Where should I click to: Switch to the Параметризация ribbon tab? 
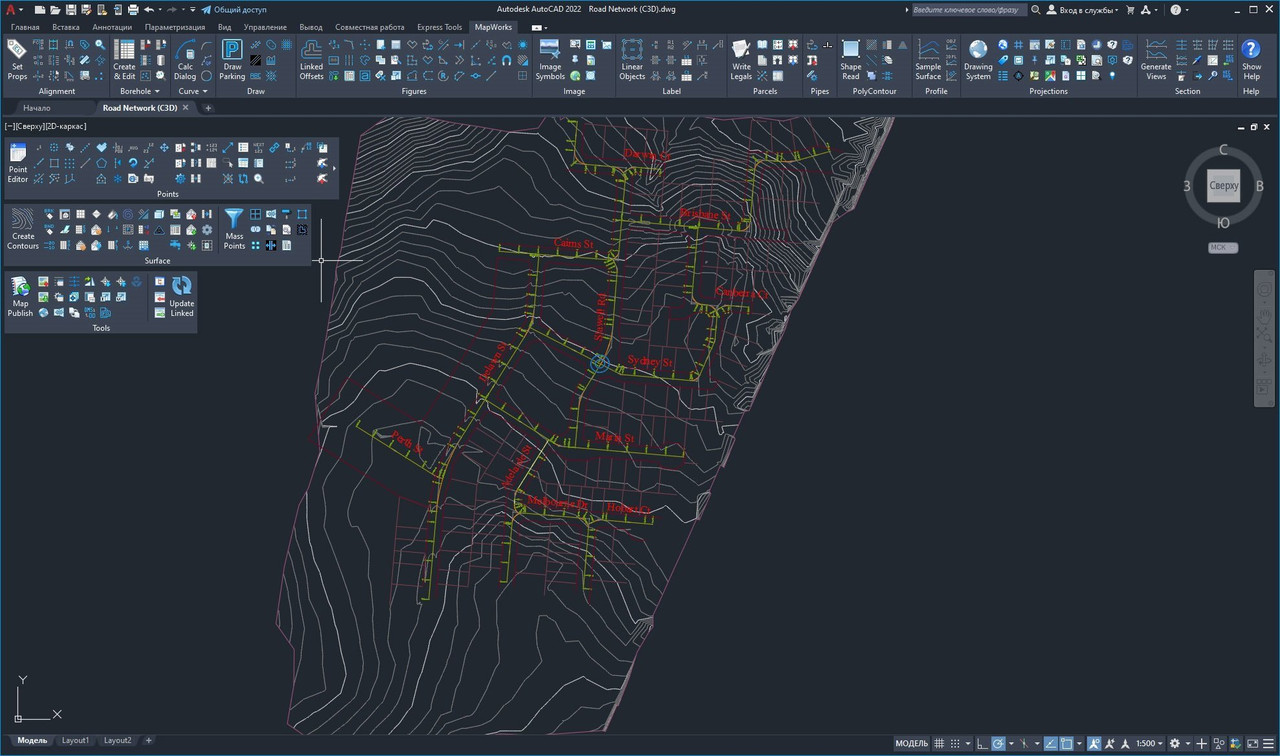pyautogui.click(x=175, y=27)
